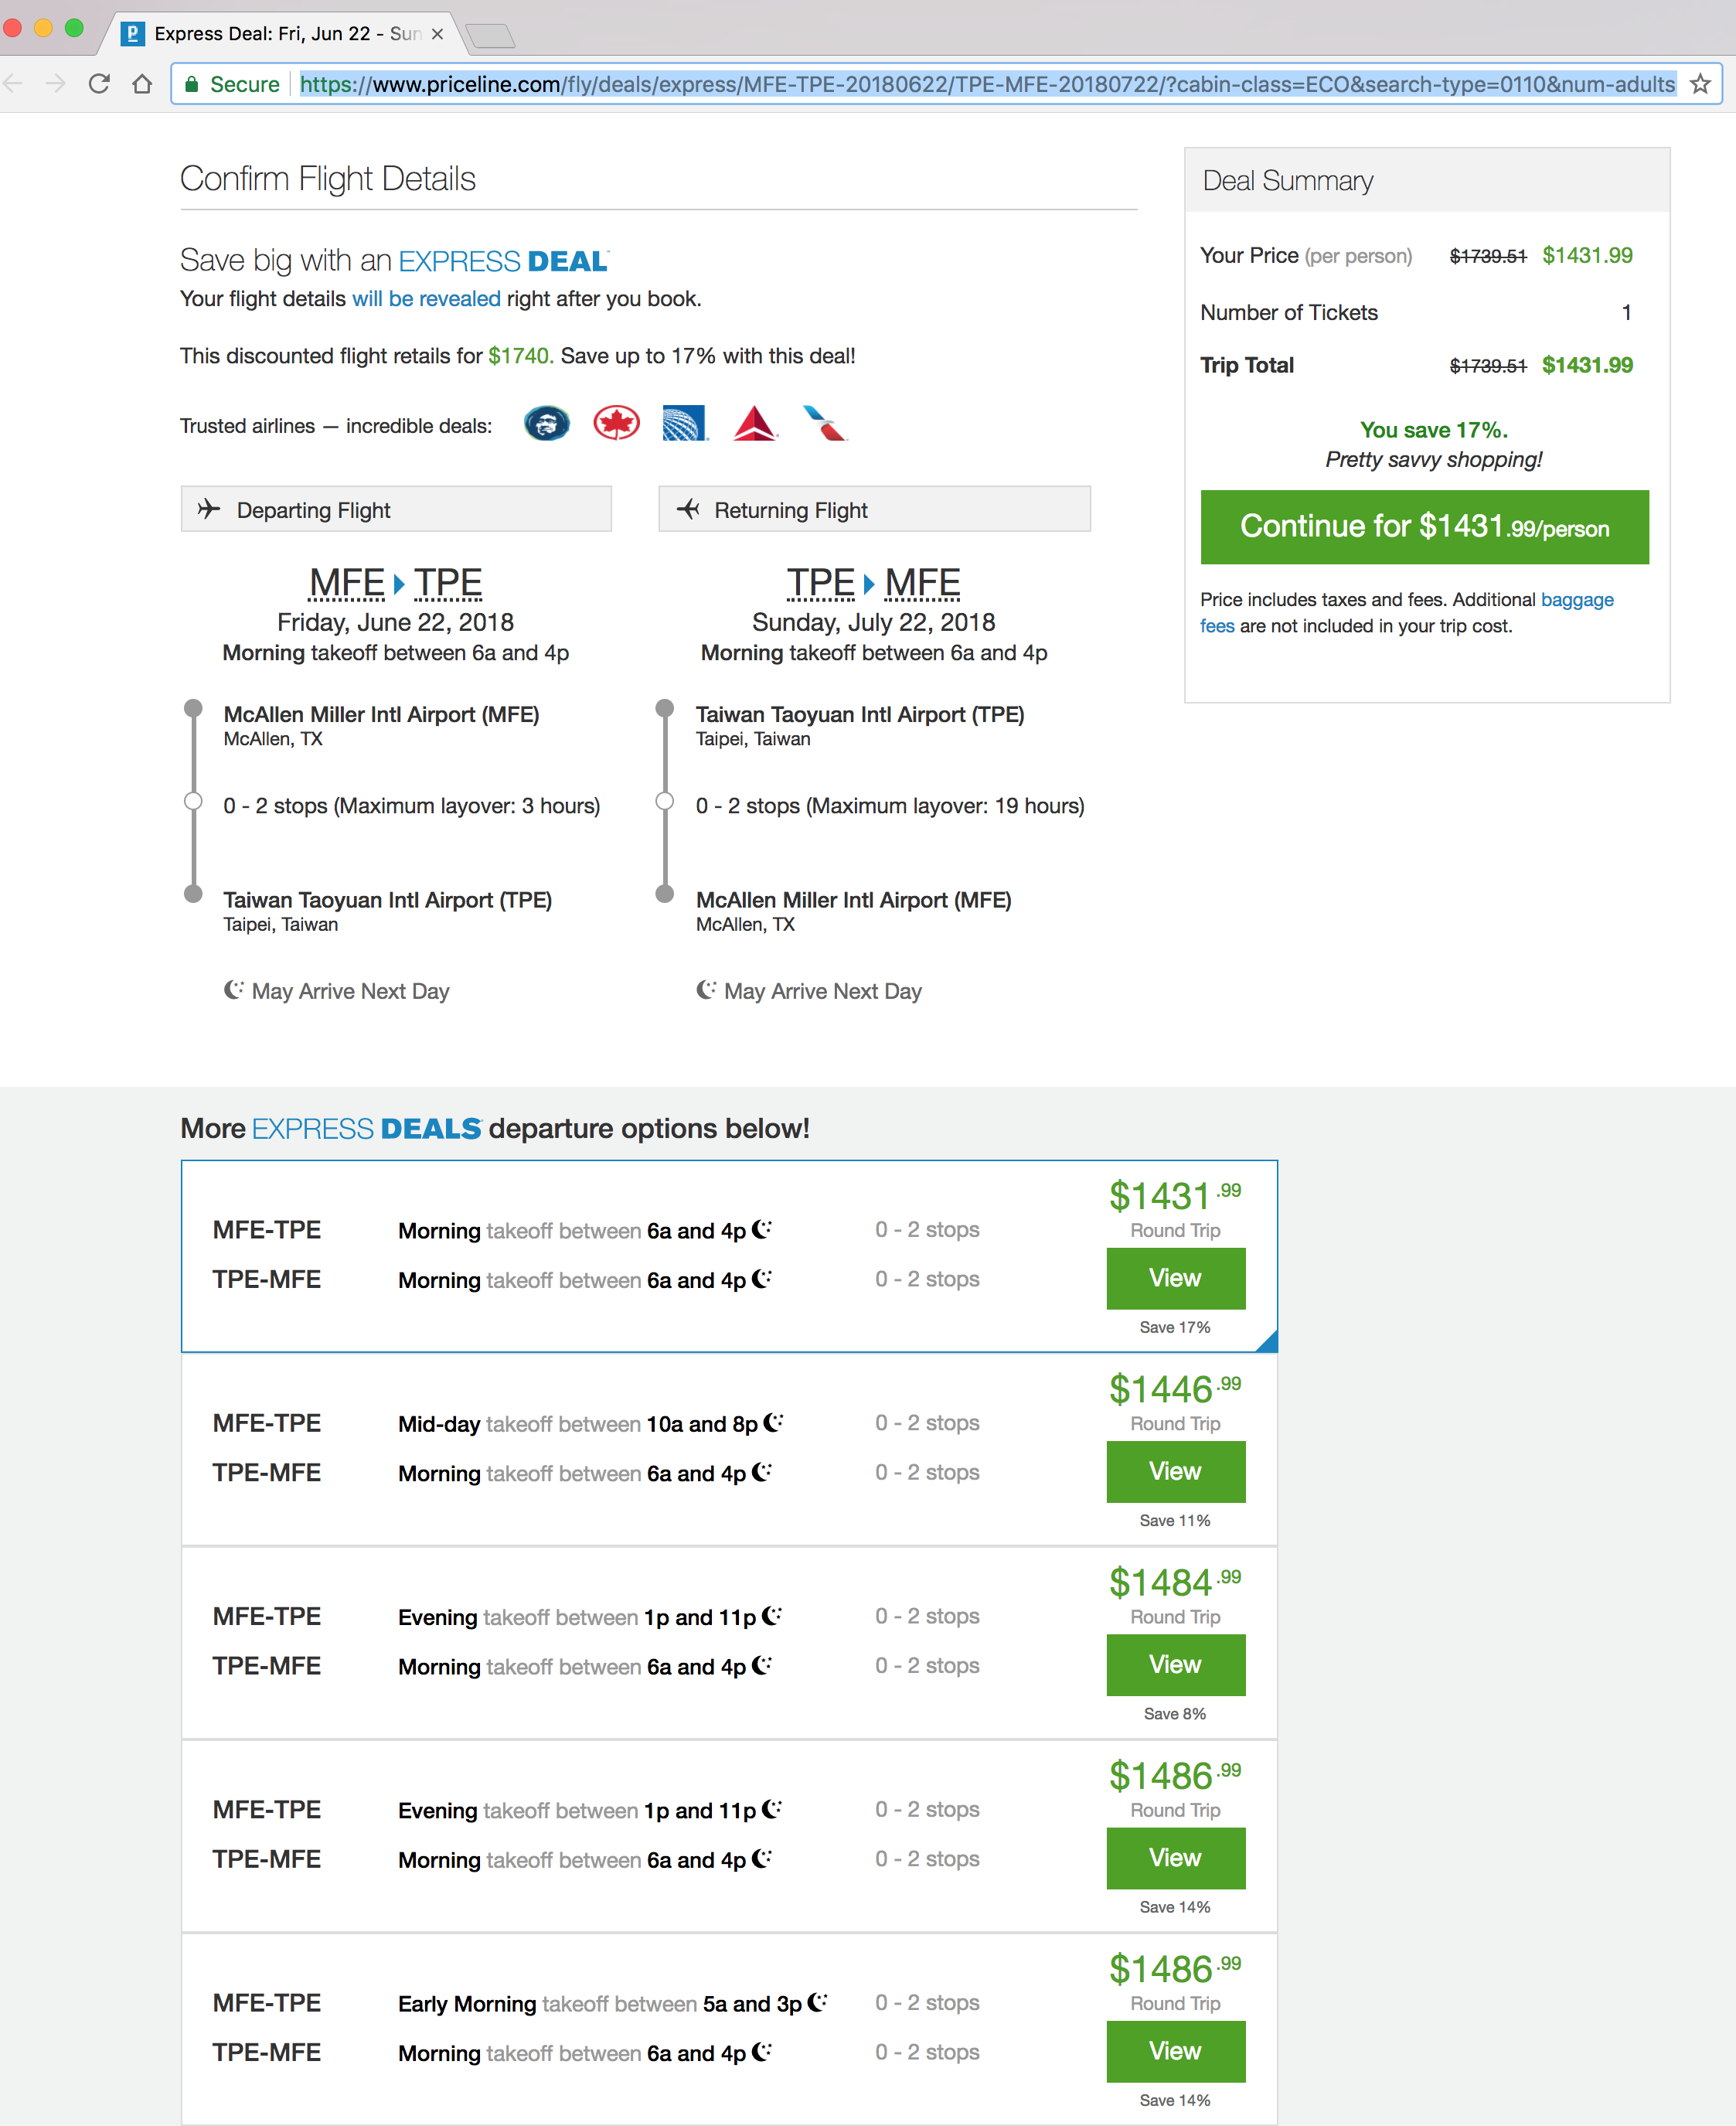Click the American Airlines logo icon
The width and height of the screenshot is (1736, 2126).
825,424
